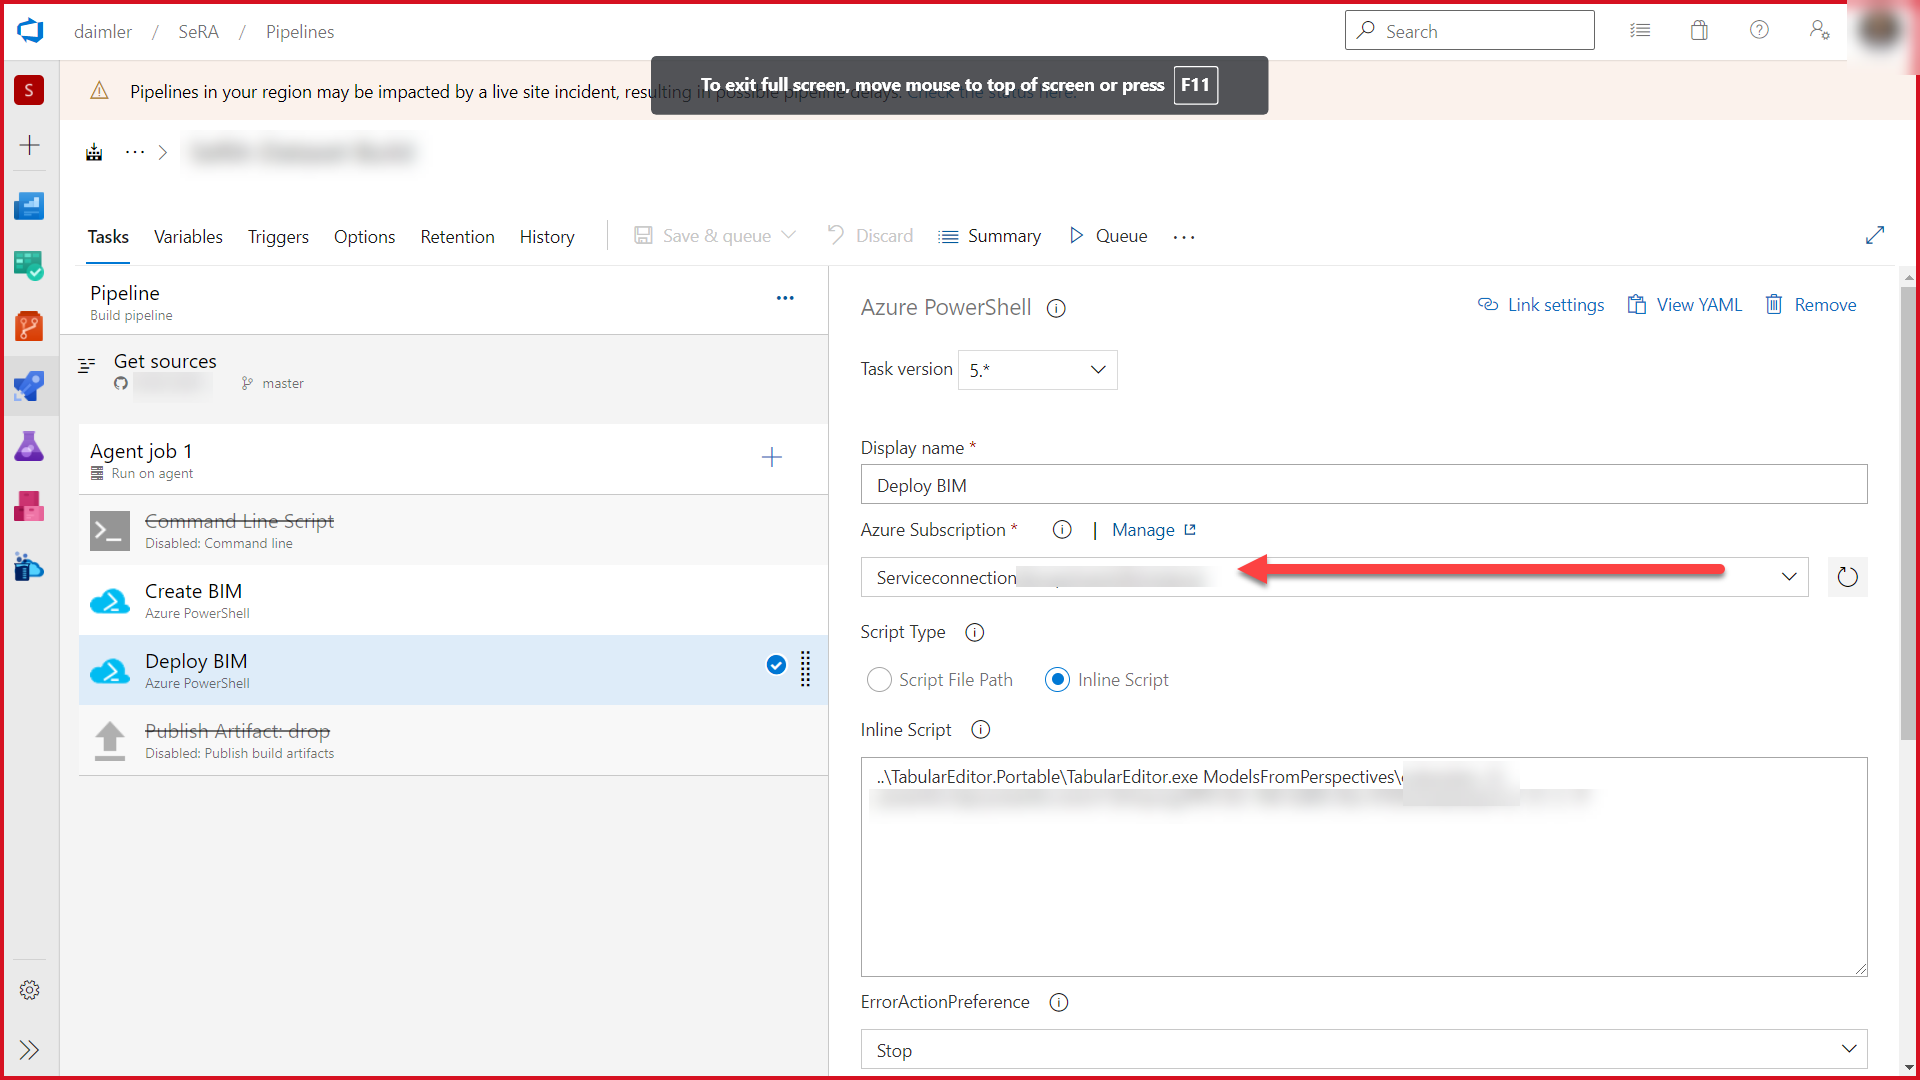Screen dimensions: 1920x1080
Task: Select the Repos branch icon
Action: (x=29, y=326)
